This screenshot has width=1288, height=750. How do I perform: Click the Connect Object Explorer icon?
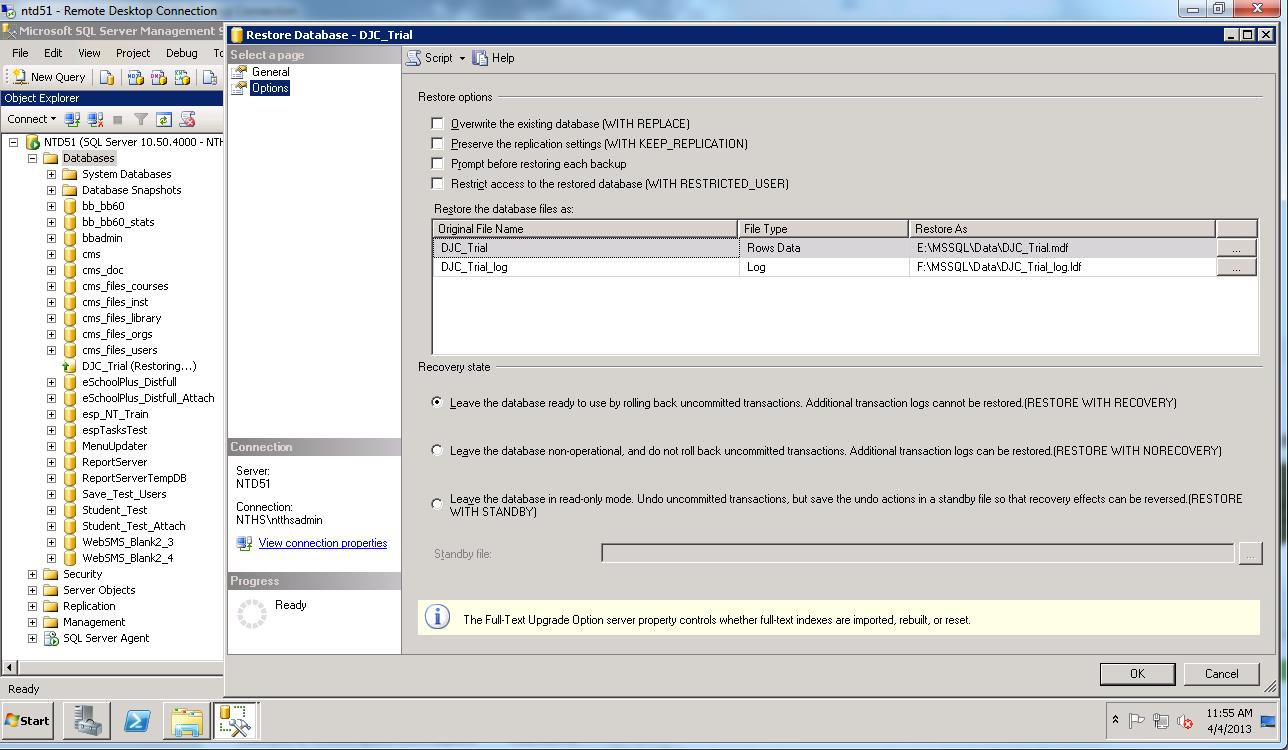point(72,119)
